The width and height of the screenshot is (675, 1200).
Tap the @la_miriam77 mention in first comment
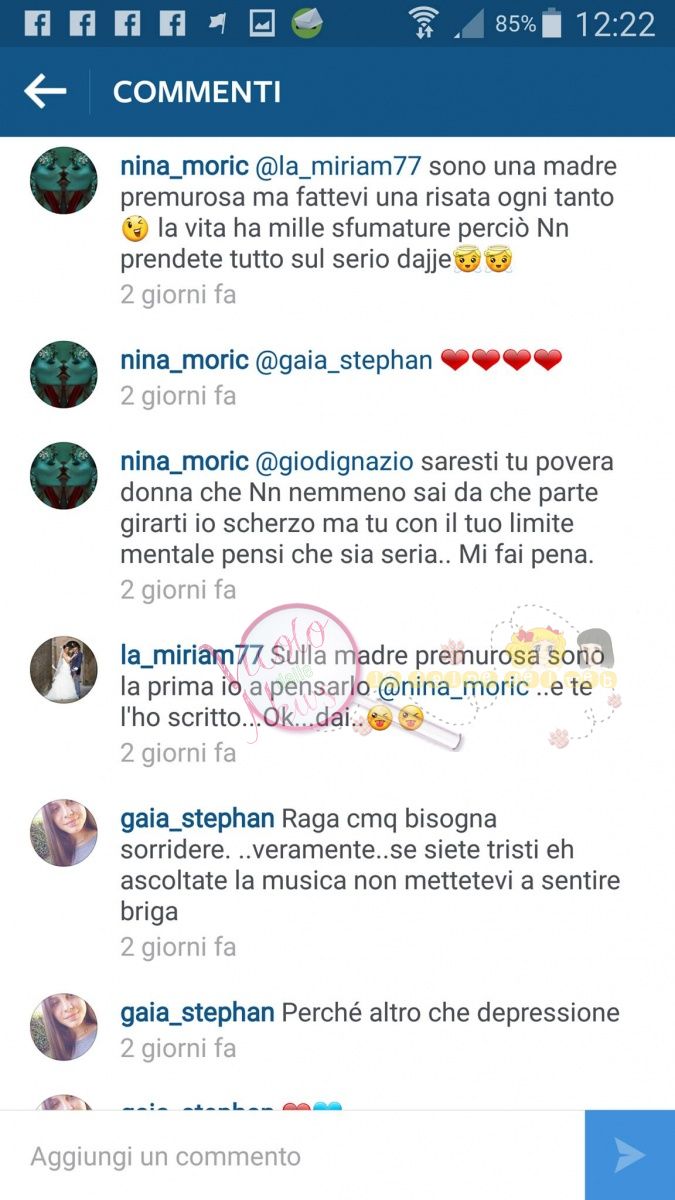[339, 166]
